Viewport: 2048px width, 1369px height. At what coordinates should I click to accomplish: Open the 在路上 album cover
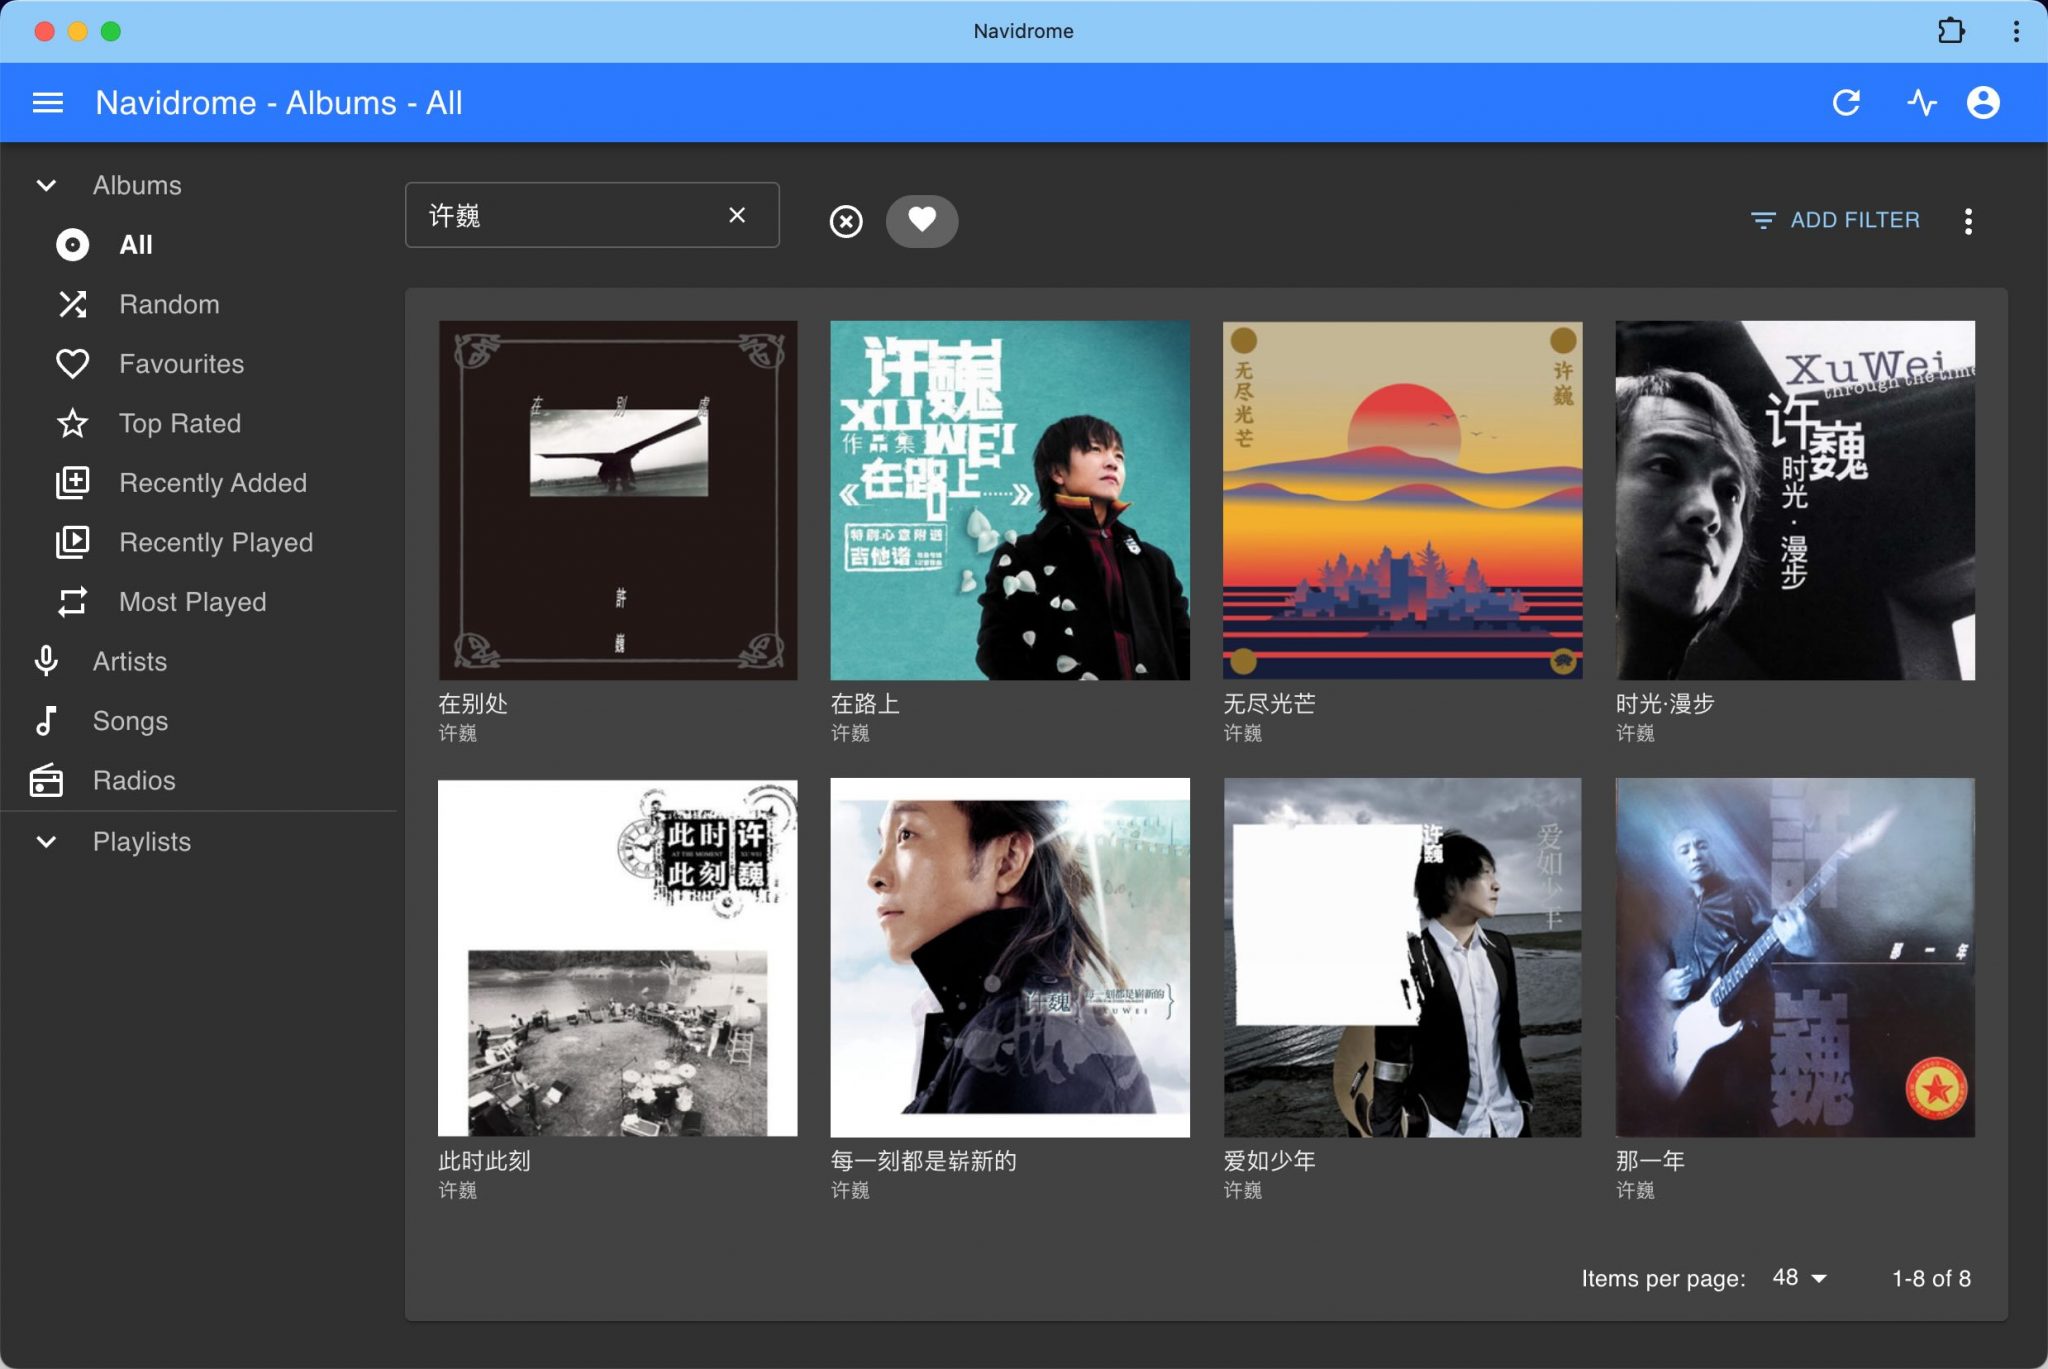point(1010,500)
